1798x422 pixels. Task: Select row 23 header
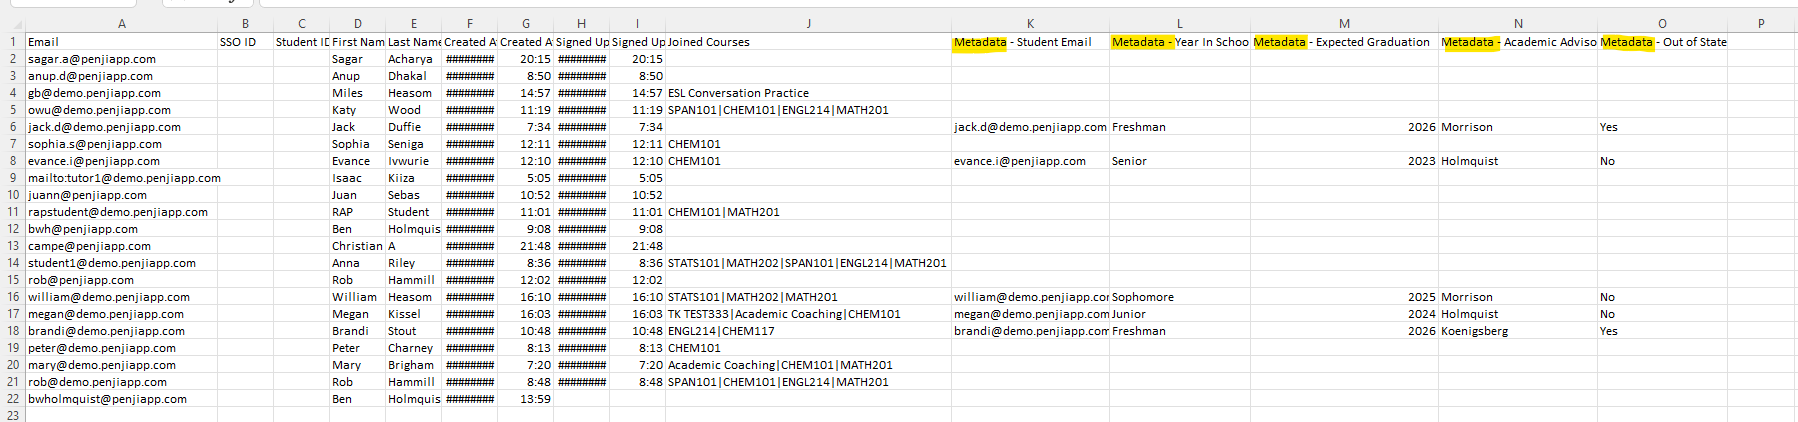click(13, 415)
